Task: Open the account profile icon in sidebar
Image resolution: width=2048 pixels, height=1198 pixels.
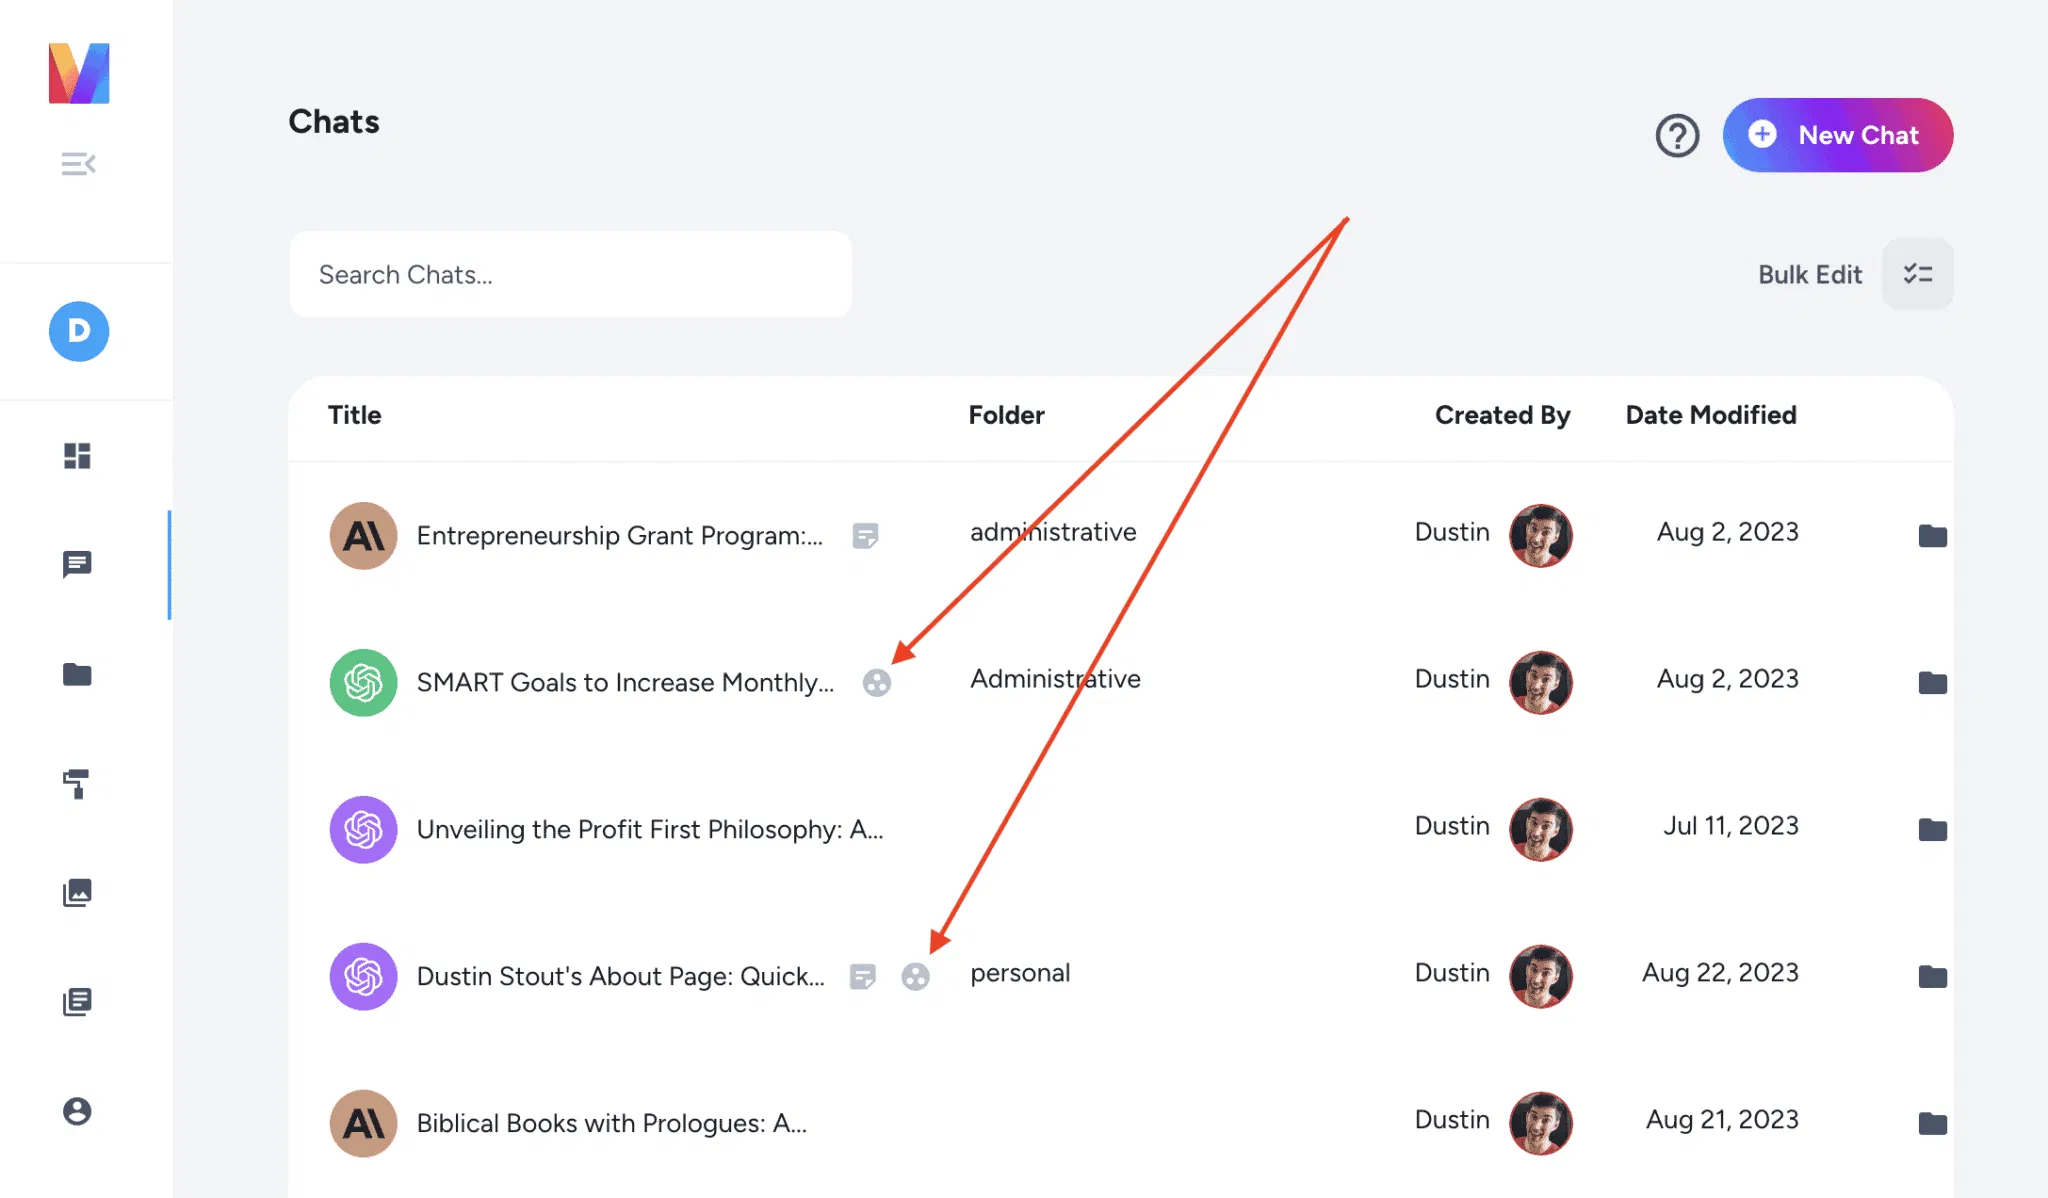Action: coord(77,1111)
